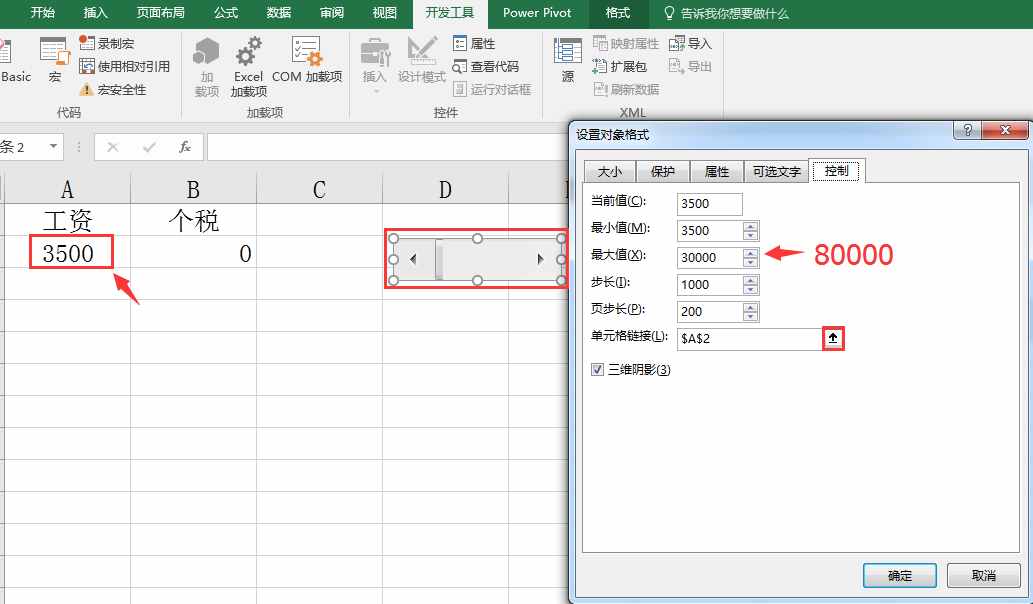This screenshot has width=1033, height=604.
Task: Open Excel Add-ins (Excel 加载项)
Action: pos(248,67)
